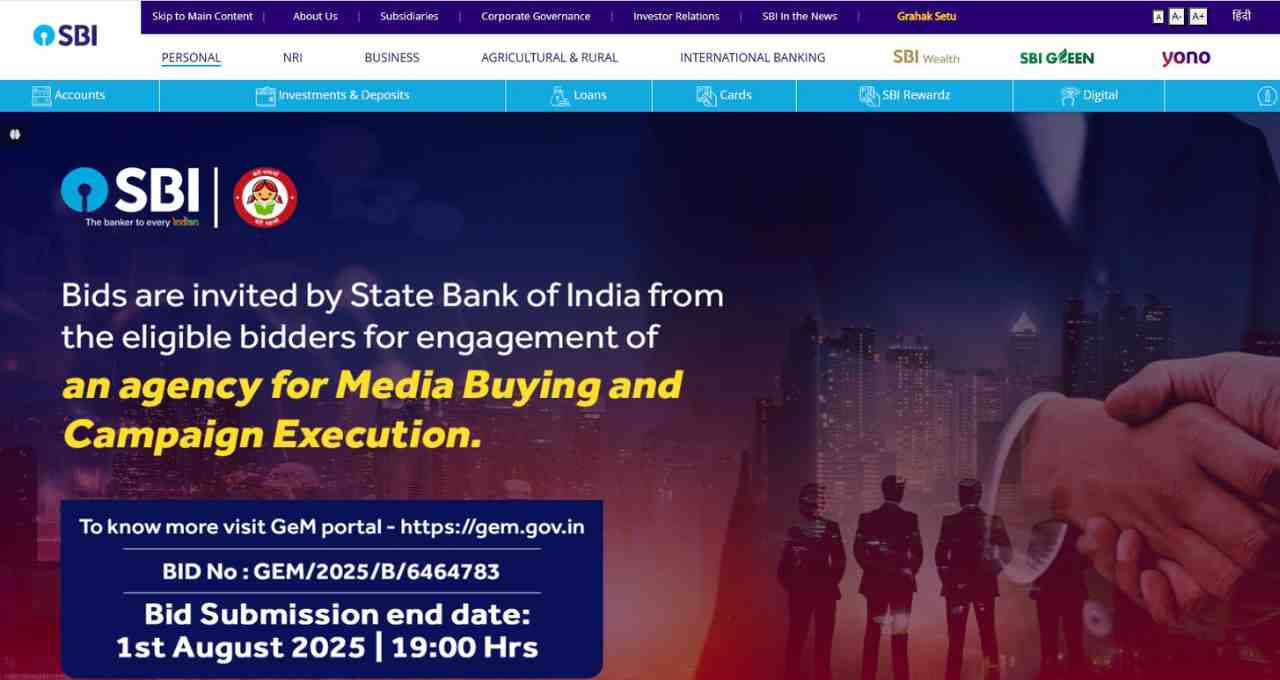This screenshot has width=1280, height=680.
Task: Reset font size with the A button
Action: tap(1159, 17)
